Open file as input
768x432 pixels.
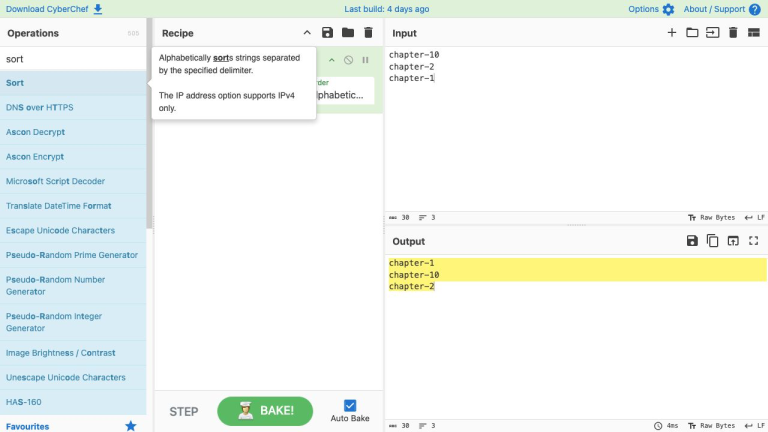tap(713, 33)
